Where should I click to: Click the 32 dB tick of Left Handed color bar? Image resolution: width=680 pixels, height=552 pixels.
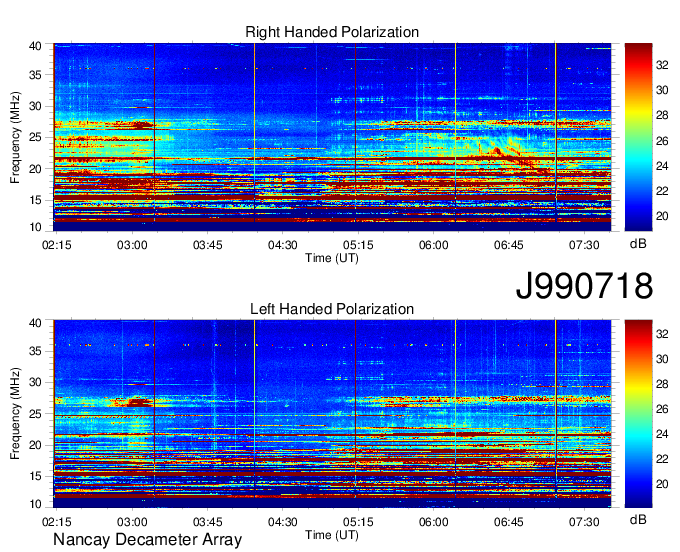[x=662, y=334]
